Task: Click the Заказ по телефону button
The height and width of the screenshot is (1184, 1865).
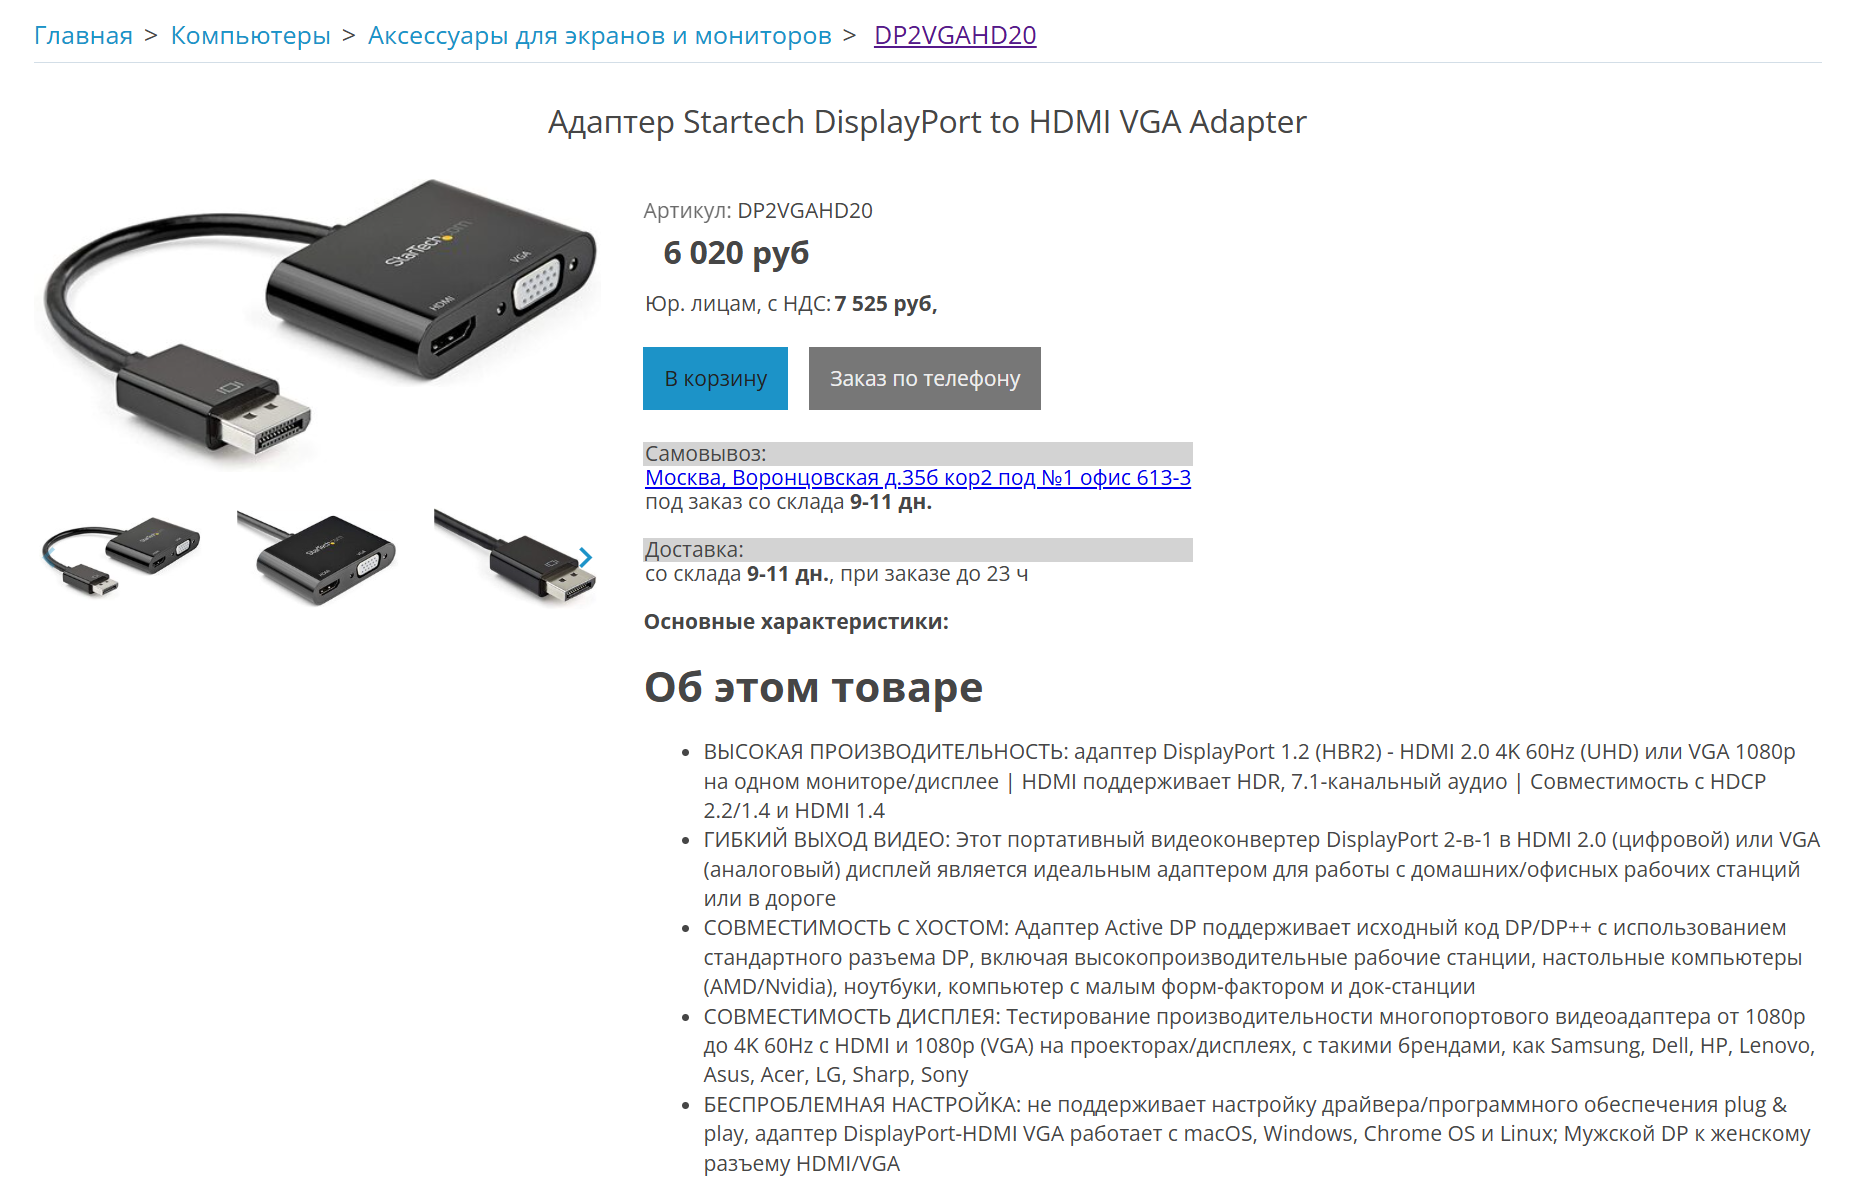Action: [925, 378]
